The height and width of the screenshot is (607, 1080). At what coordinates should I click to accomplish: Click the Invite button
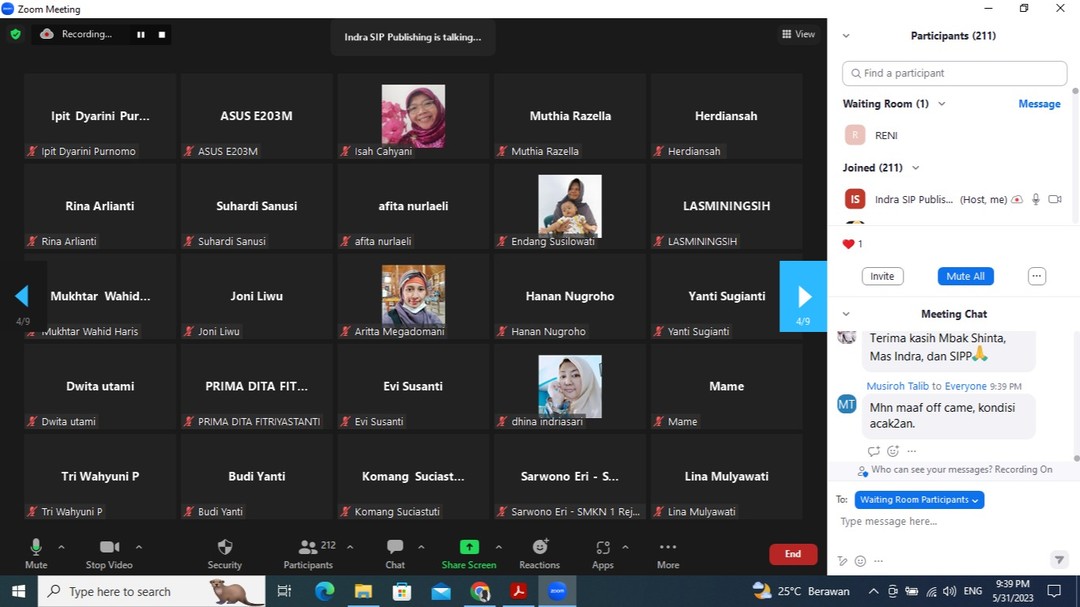(x=882, y=276)
